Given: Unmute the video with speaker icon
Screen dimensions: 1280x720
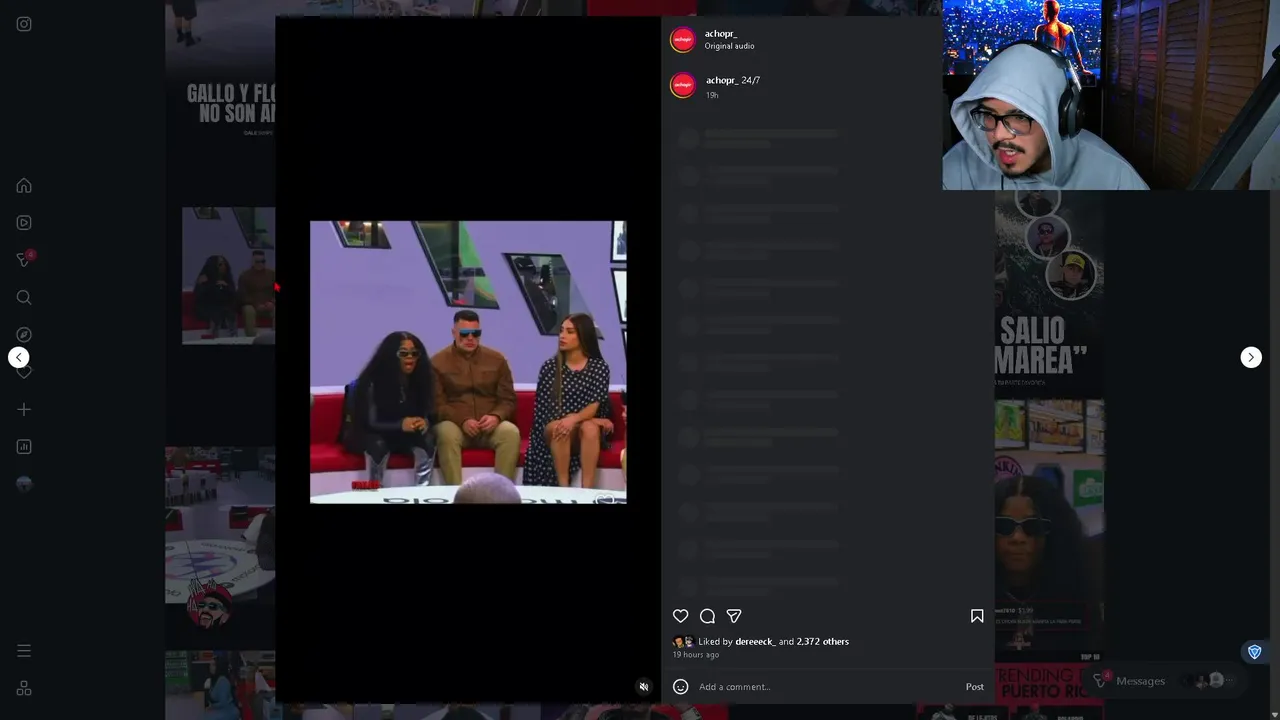Looking at the screenshot, I should (644, 687).
